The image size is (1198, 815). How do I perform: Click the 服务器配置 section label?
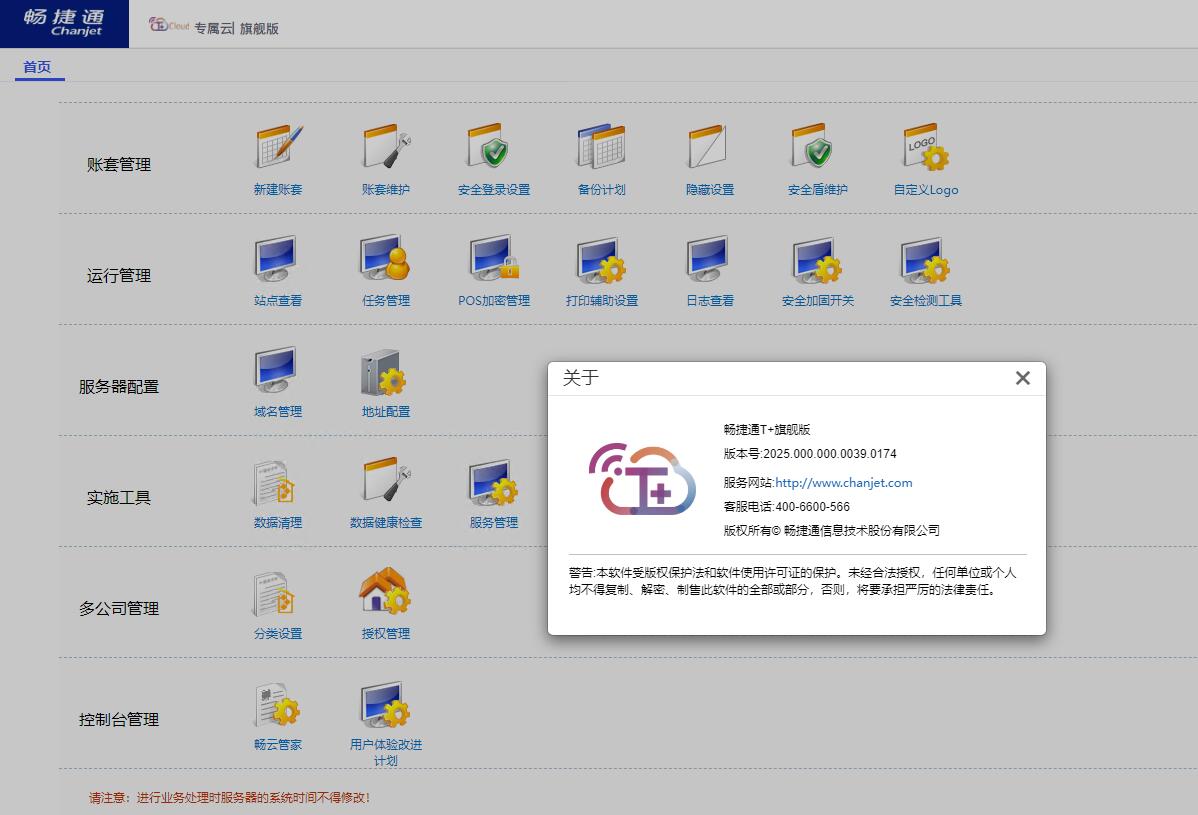pos(119,386)
